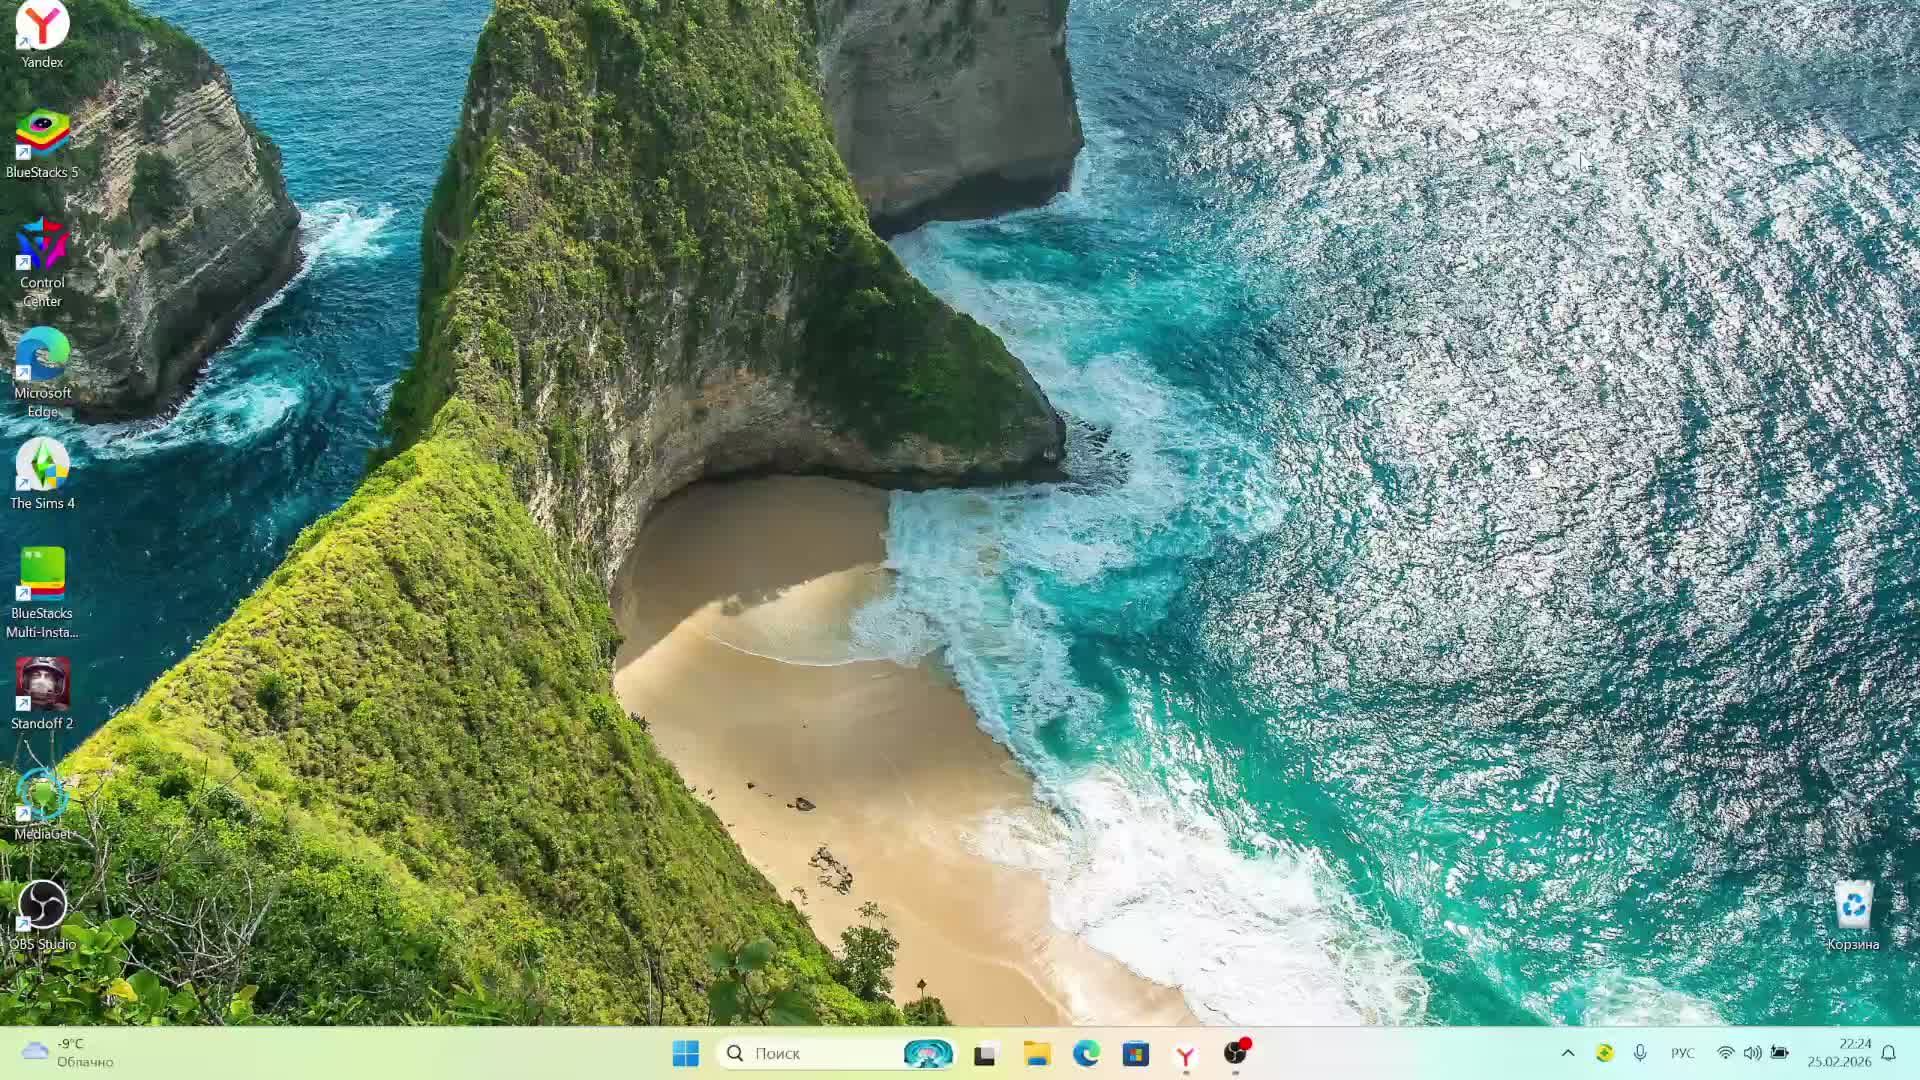Open Task View from the taskbar
Image resolution: width=1920 pixels, height=1080 pixels.
click(986, 1053)
